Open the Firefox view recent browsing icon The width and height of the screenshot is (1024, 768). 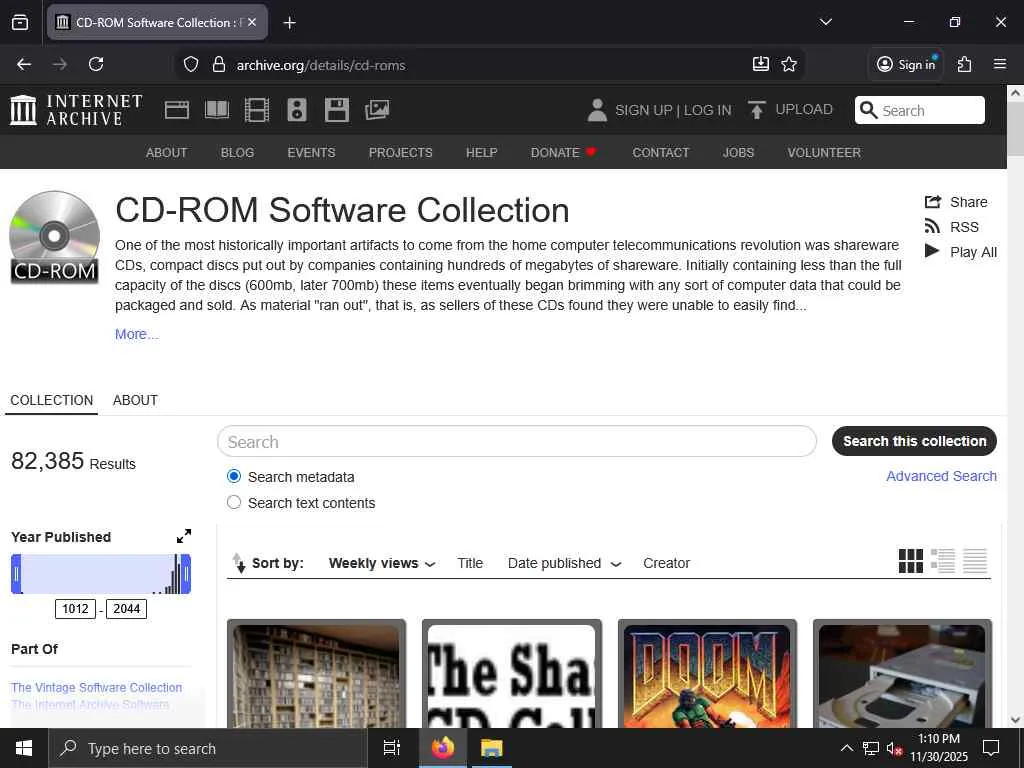click(x=20, y=22)
